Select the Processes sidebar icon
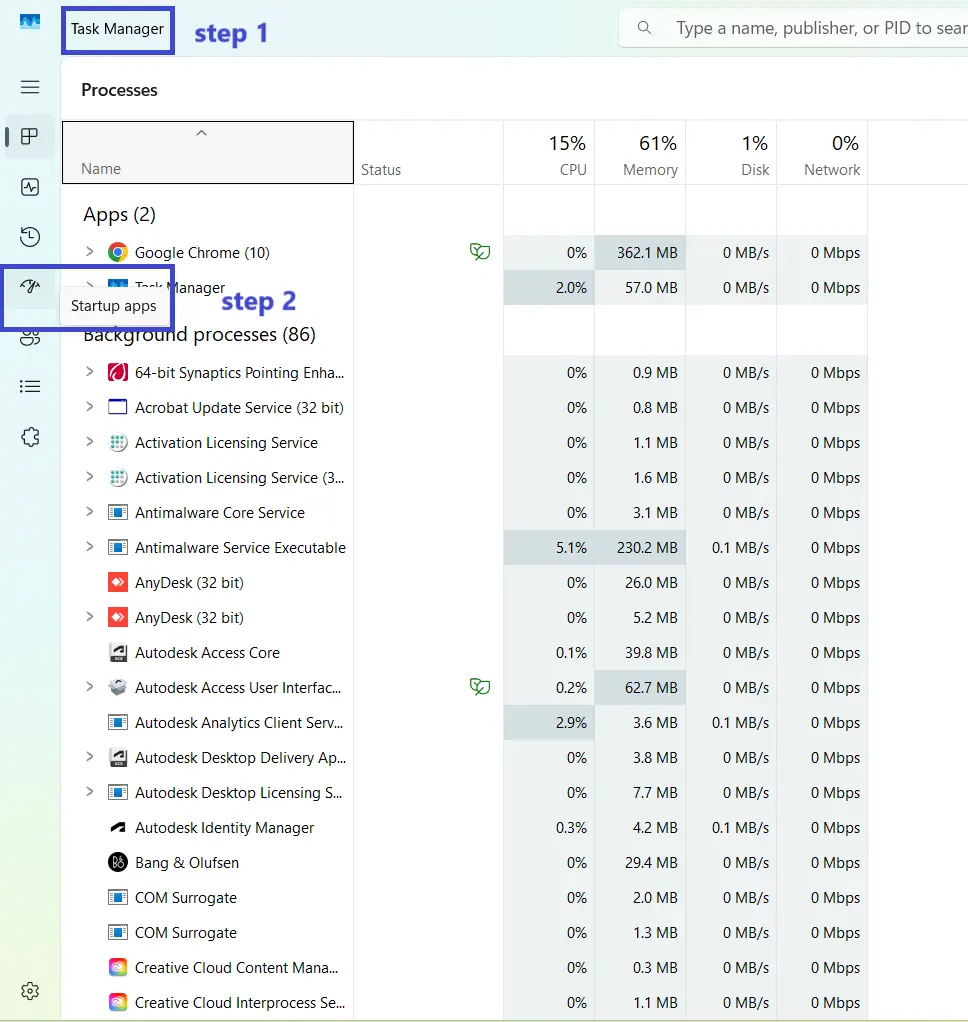Screen dimensions: 968x1022 (x=30, y=137)
